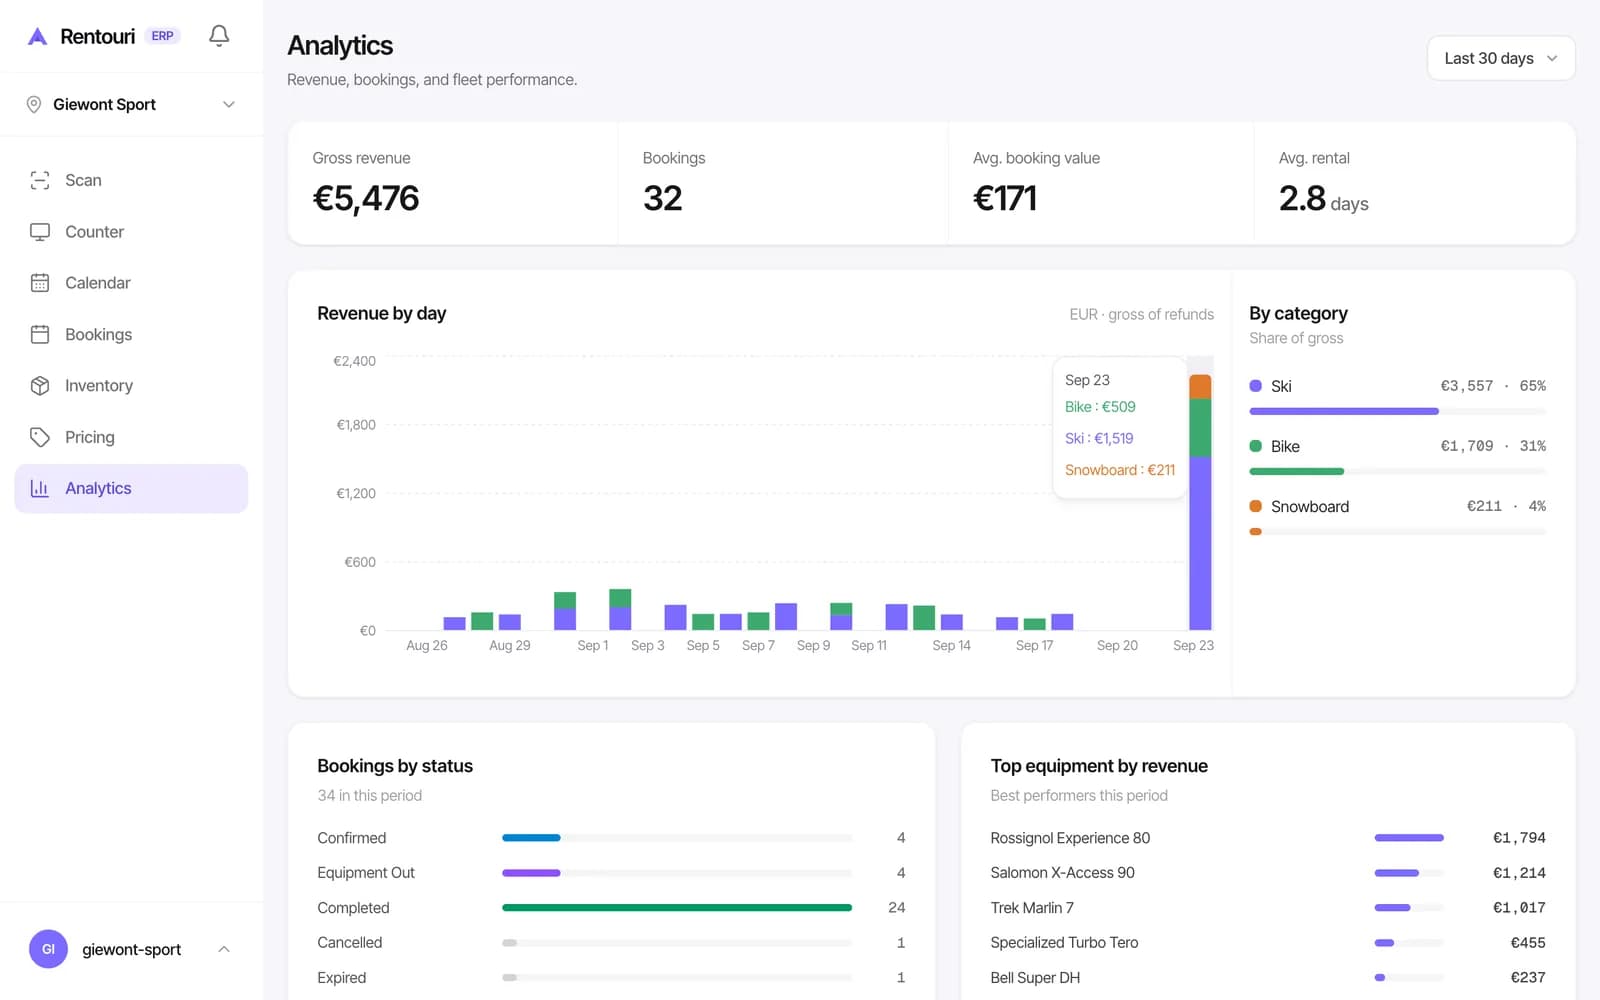Click the Top equipment by revenue heading
This screenshot has height=1000, width=1600.
[x=1099, y=766]
